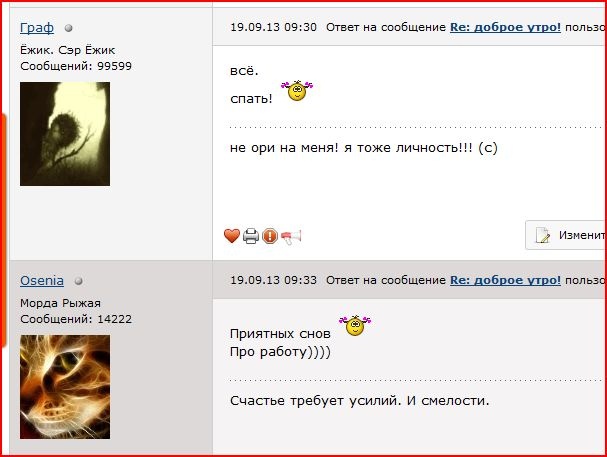Open Osenia's user profile link
Image resolution: width=607 pixels, height=457 pixels.
point(42,280)
